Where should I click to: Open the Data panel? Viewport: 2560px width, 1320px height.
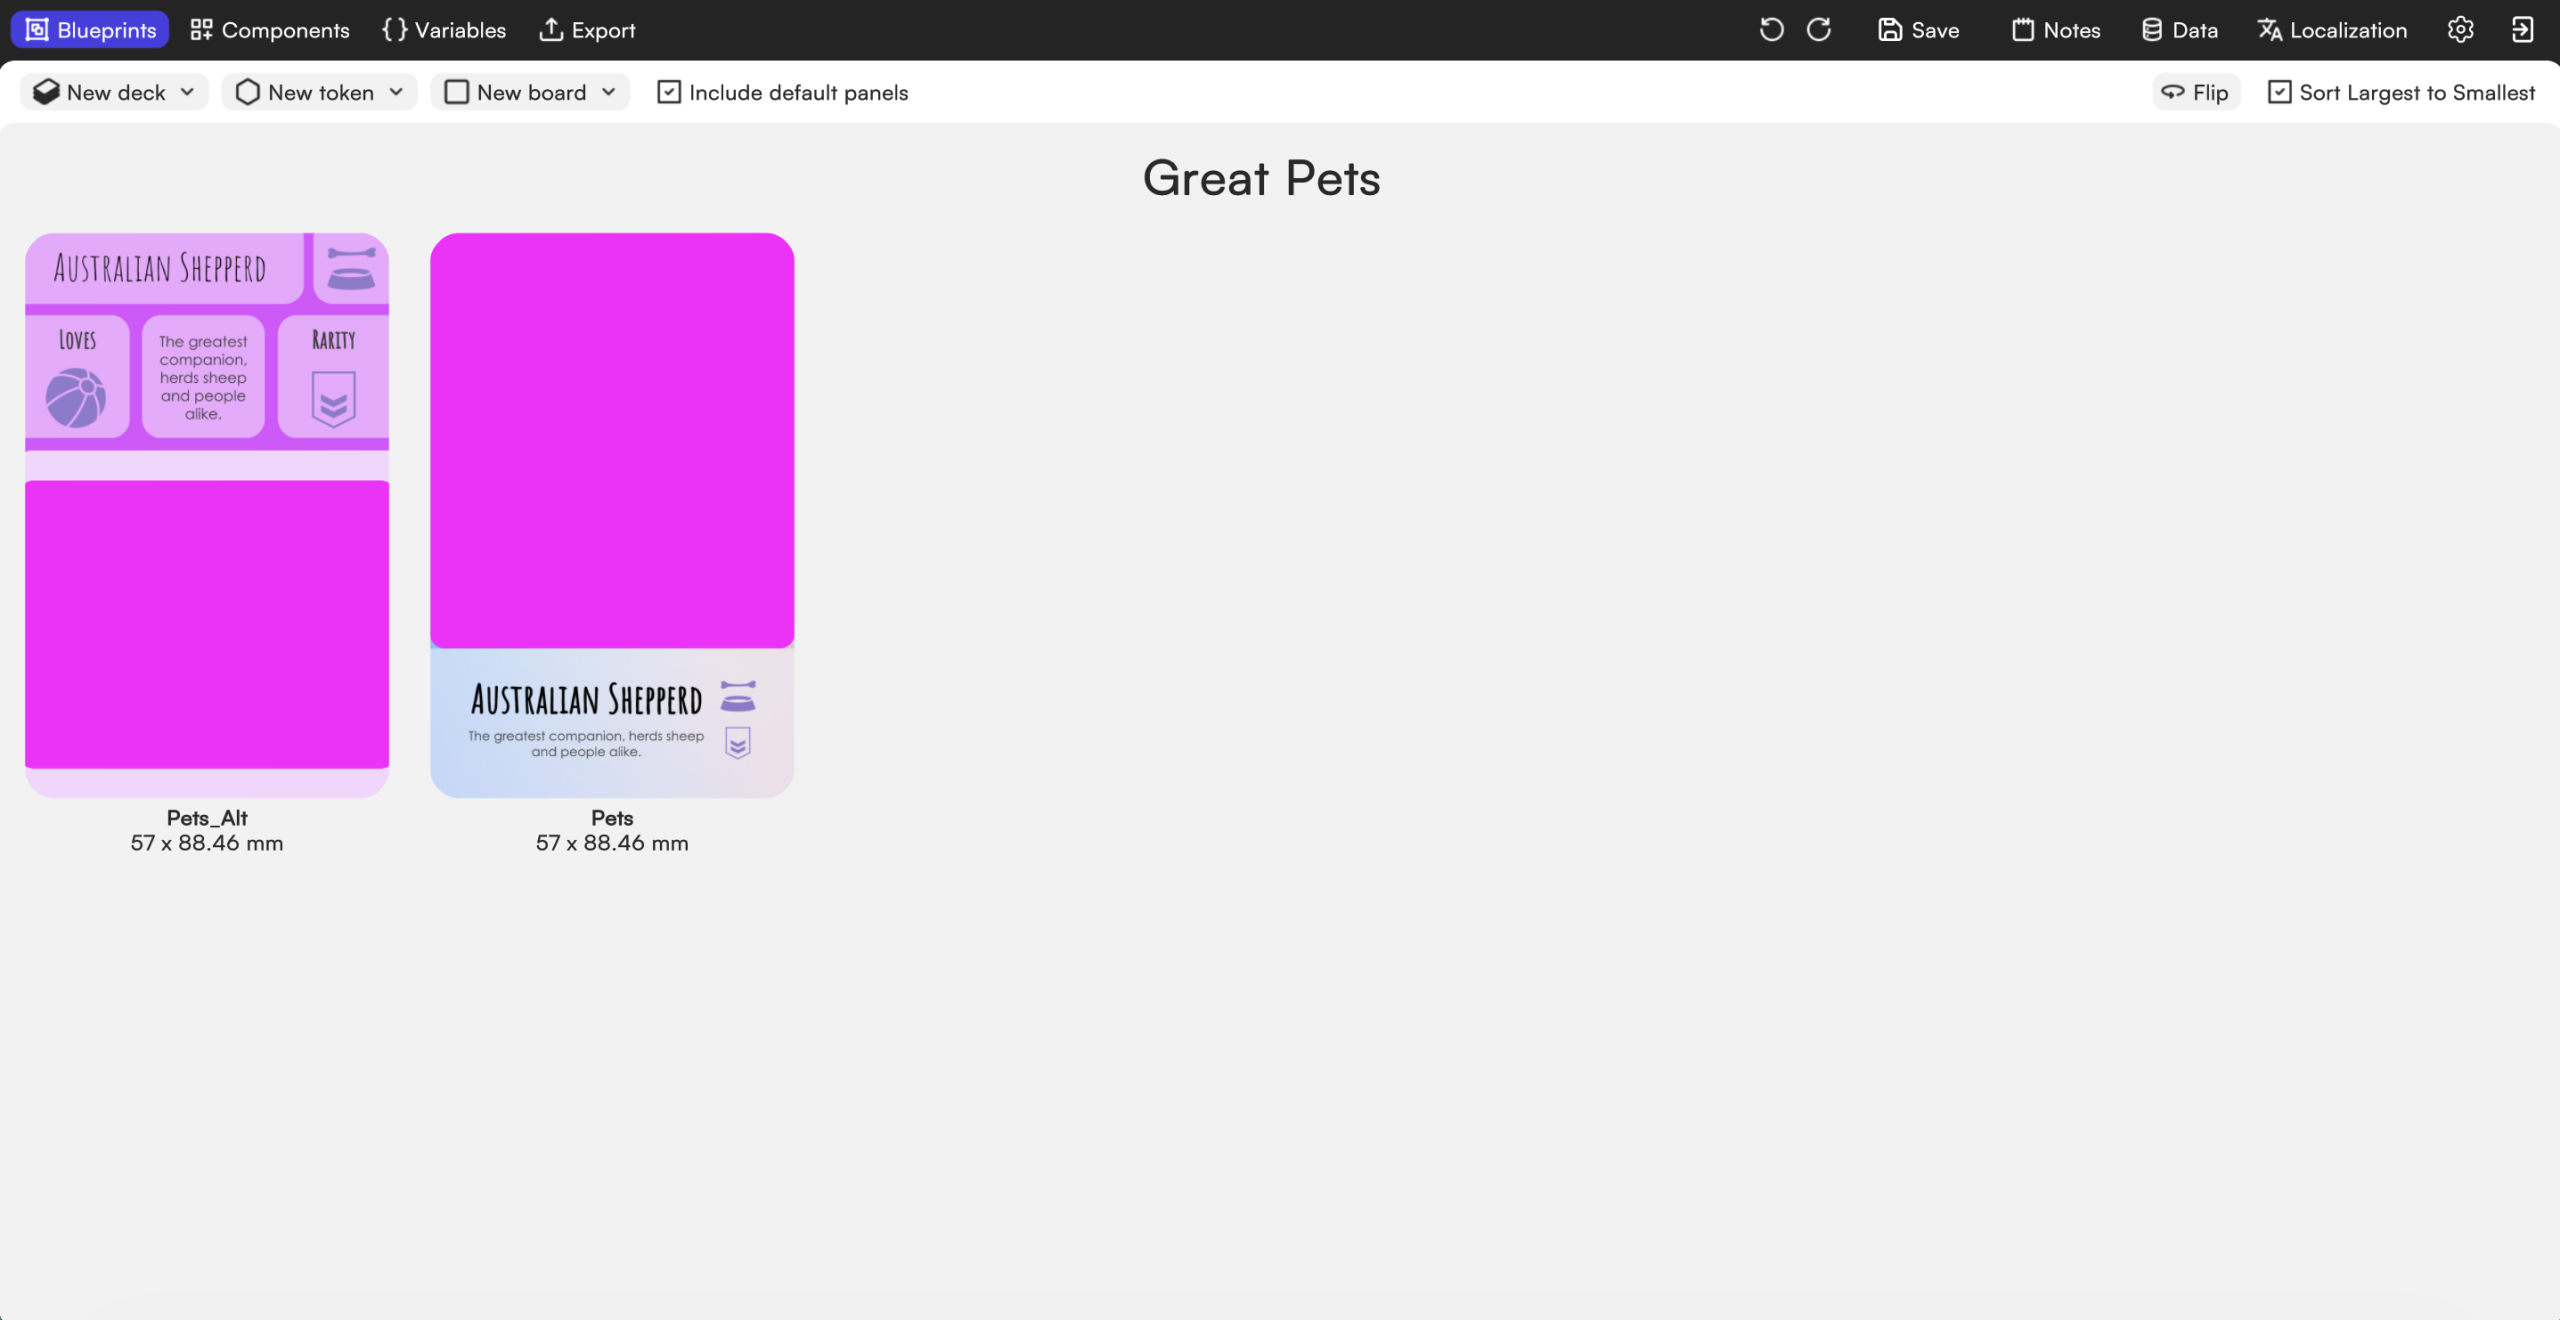click(x=2180, y=30)
